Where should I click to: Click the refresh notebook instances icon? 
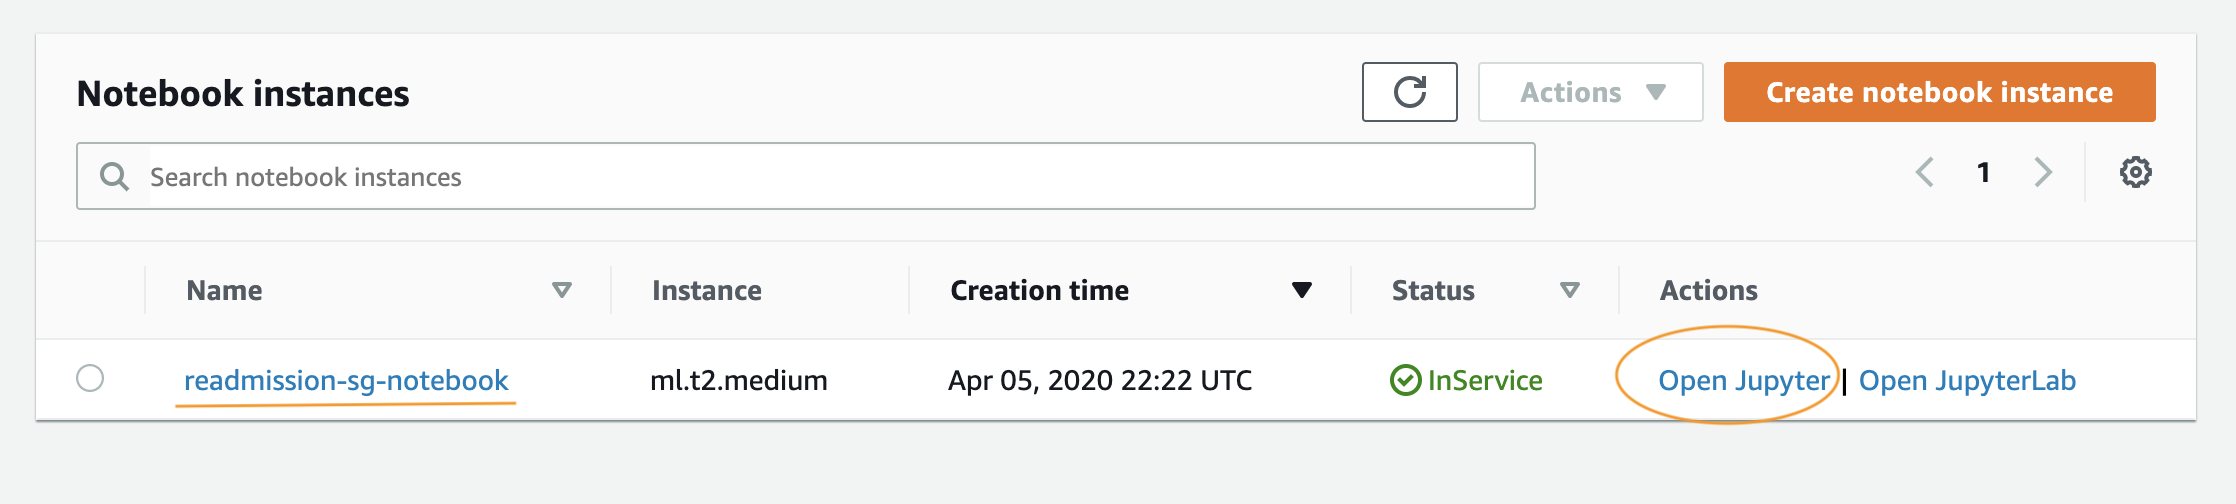tap(1409, 92)
